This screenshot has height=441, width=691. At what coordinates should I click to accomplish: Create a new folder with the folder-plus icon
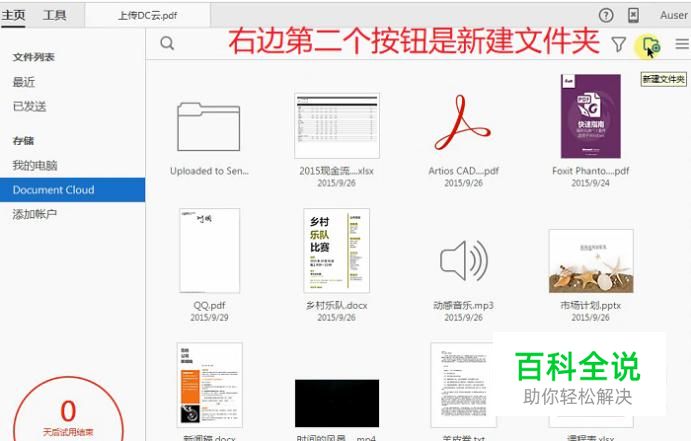[x=650, y=45]
